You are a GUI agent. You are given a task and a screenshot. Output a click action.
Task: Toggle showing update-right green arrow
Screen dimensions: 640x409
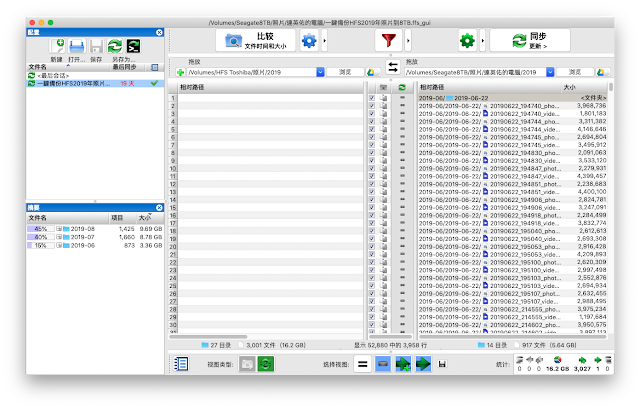point(423,364)
